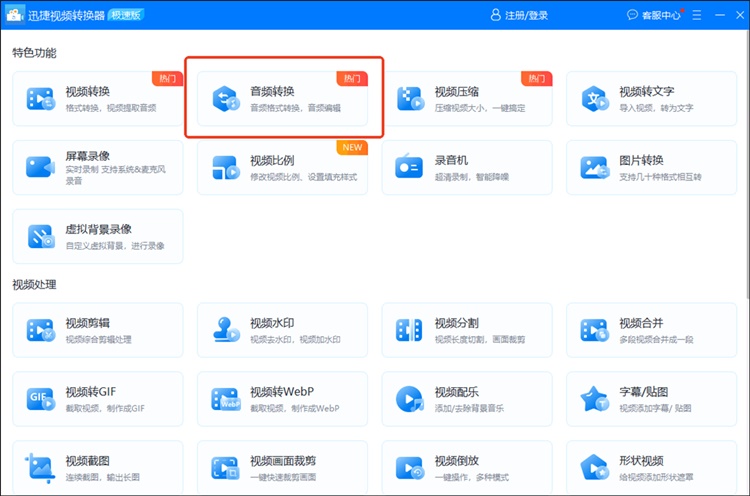The image size is (750, 496).
Task: Click the 形状视频 title text
Action: coord(641,461)
